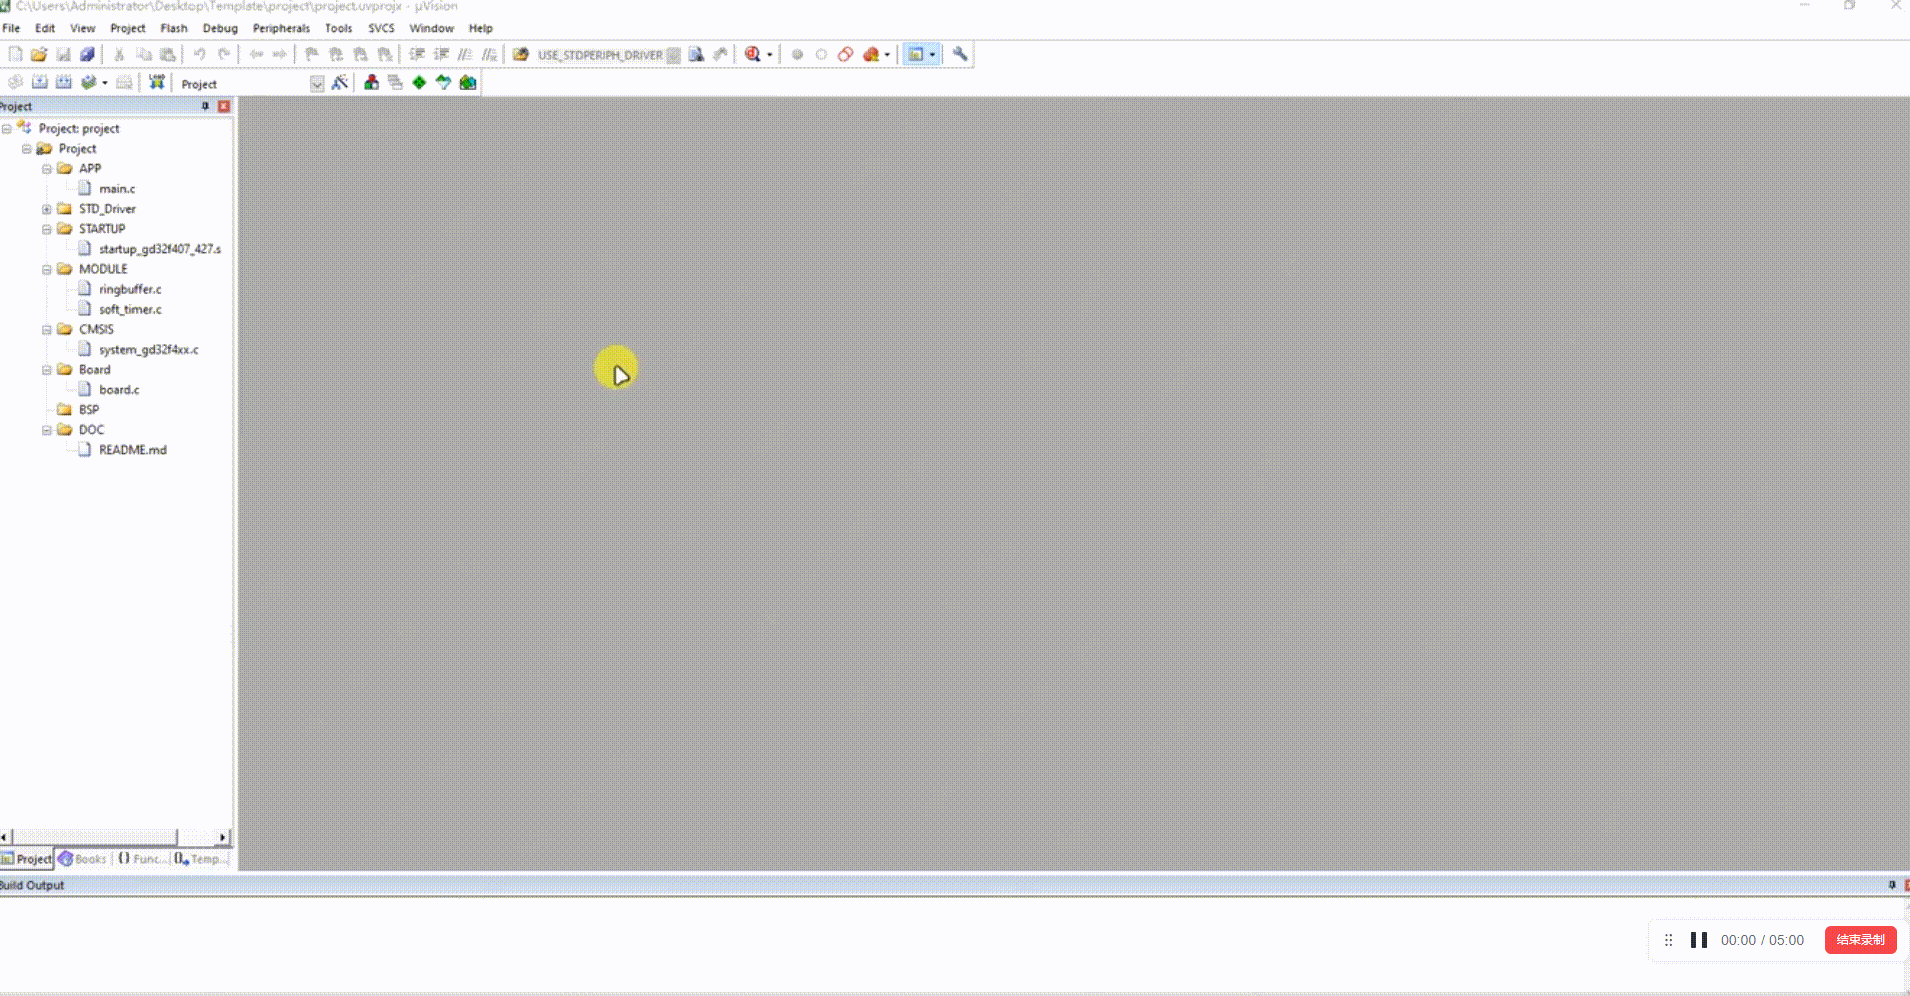Select main.c in the project tree
Viewport: 1910px width, 996px height.
point(117,189)
